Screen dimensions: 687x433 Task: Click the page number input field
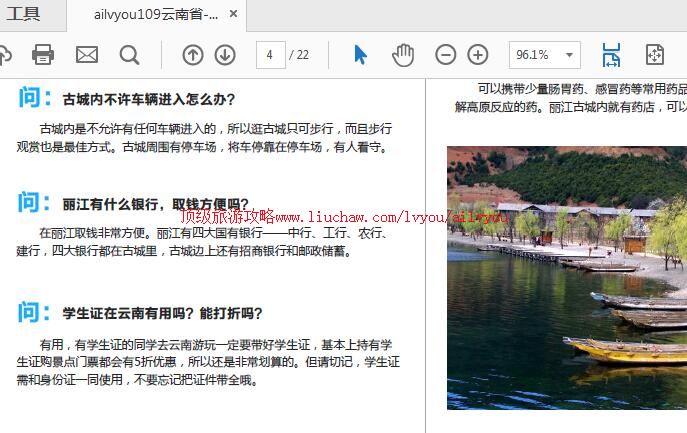point(270,55)
